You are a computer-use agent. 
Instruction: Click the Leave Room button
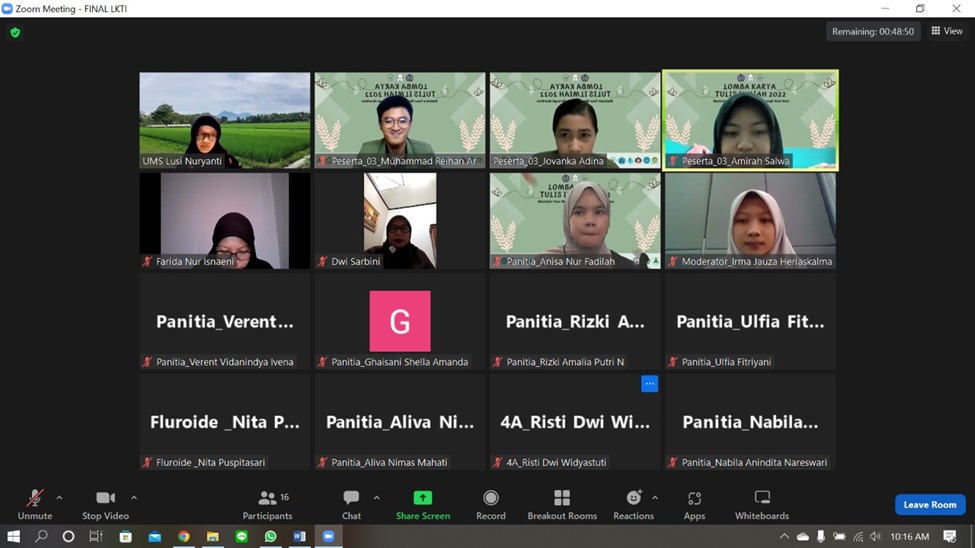click(x=929, y=505)
